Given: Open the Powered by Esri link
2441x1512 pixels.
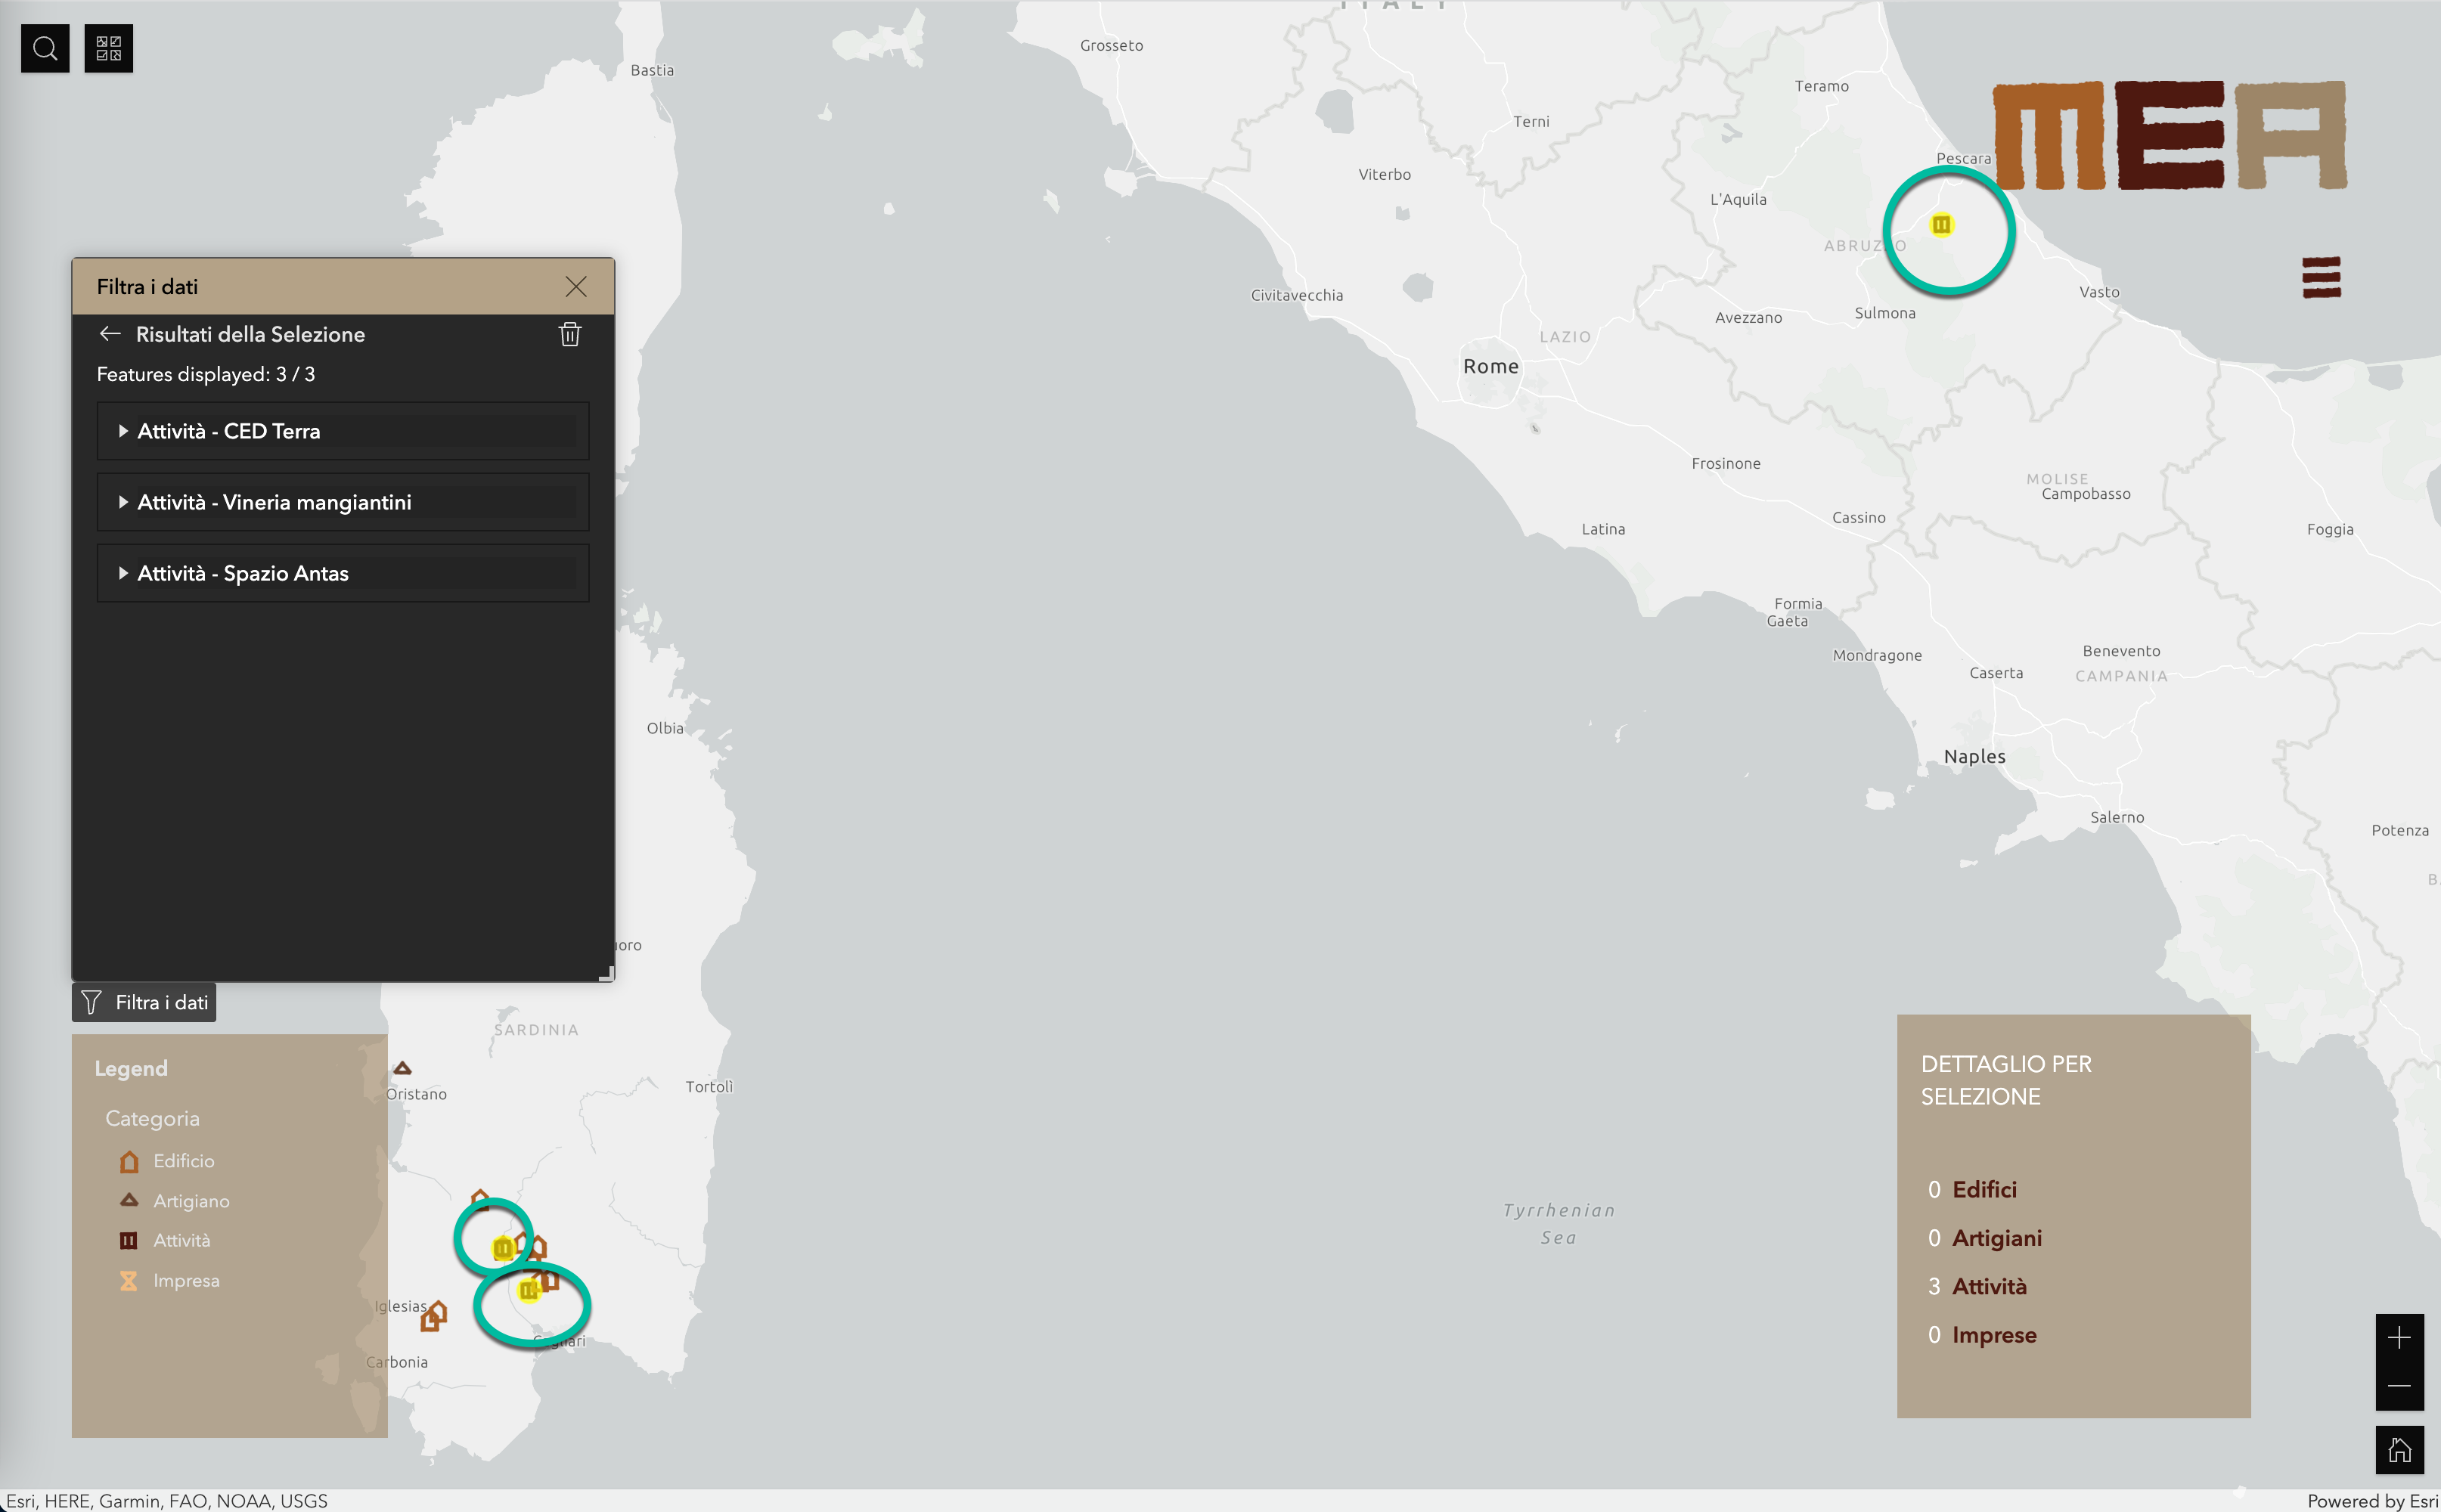Looking at the screenshot, I should click(x=2372, y=1501).
